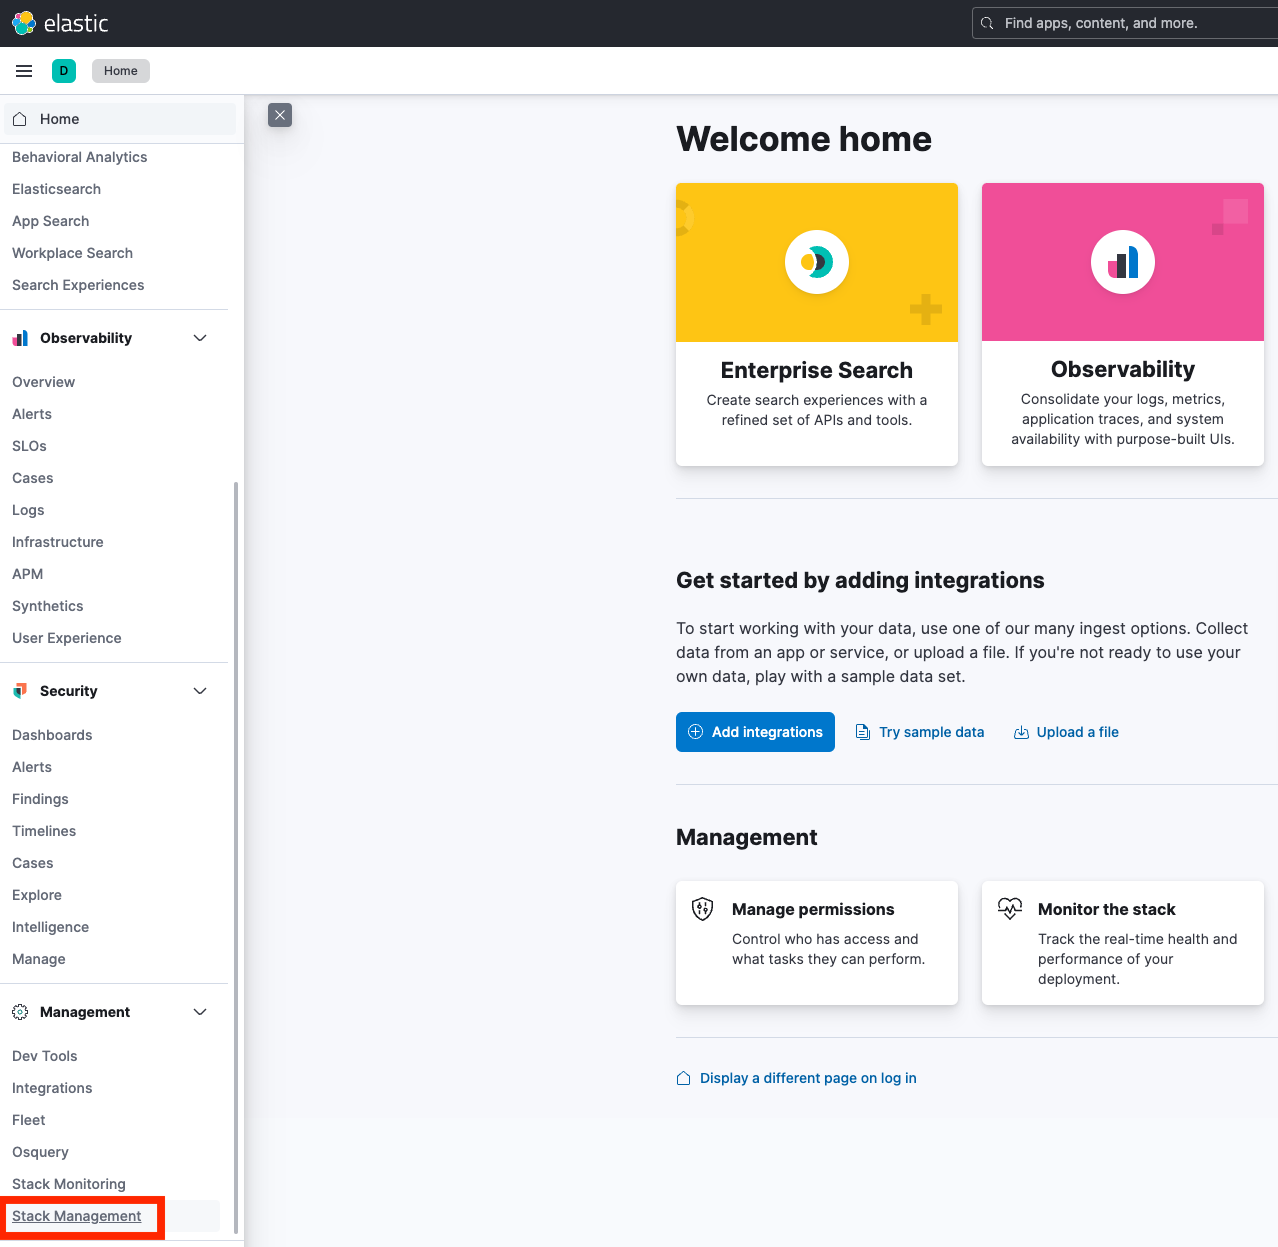Open Alerts under Security
Image resolution: width=1278 pixels, height=1247 pixels.
(x=32, y=767)
